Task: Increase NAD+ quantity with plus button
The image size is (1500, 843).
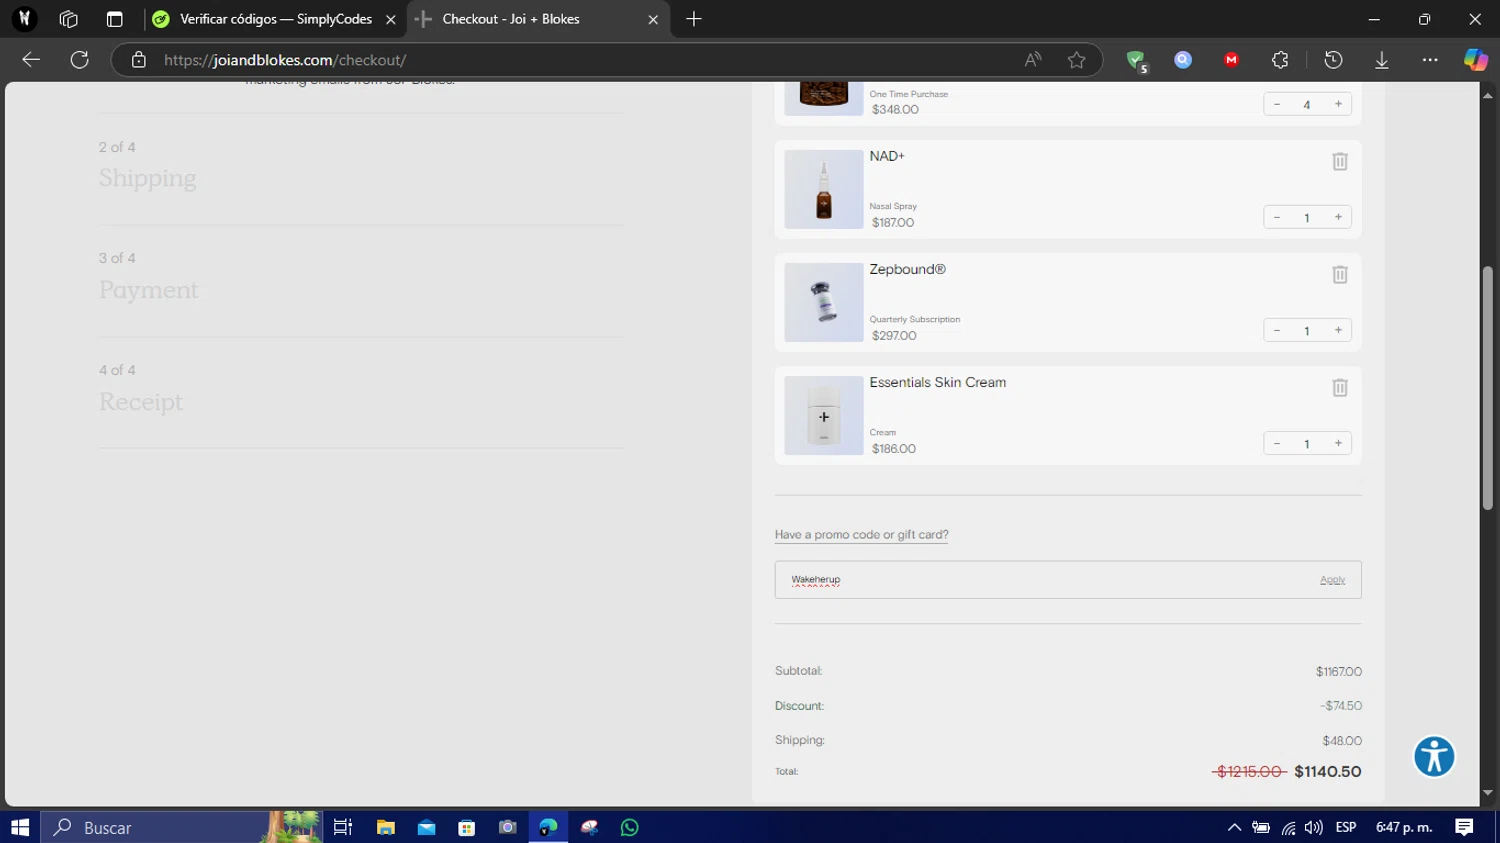Action: [1338, 217]
